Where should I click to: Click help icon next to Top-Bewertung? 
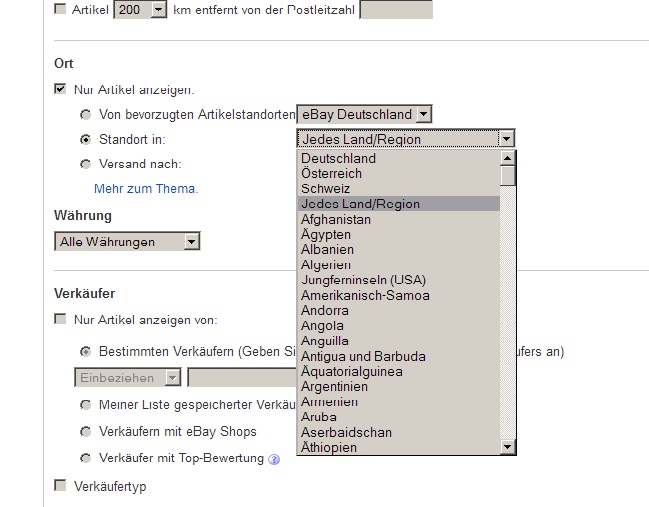274,459
